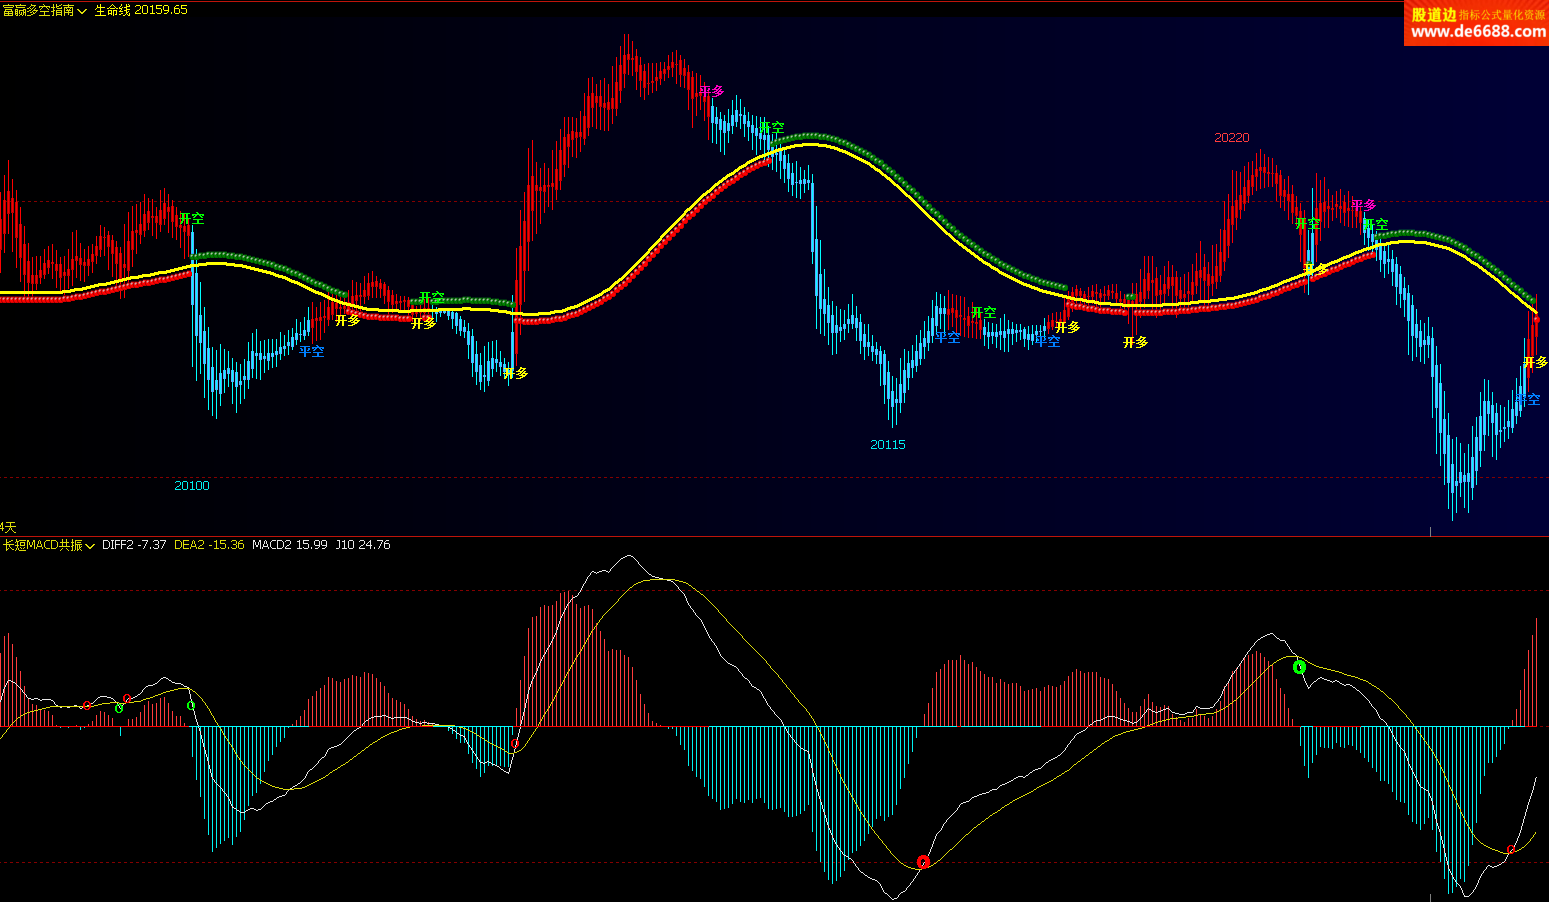The height and width of the screenshot is (902, 1549).
Task: Click the large solid green circle on MACD
Action: (x=1299, y=667)
